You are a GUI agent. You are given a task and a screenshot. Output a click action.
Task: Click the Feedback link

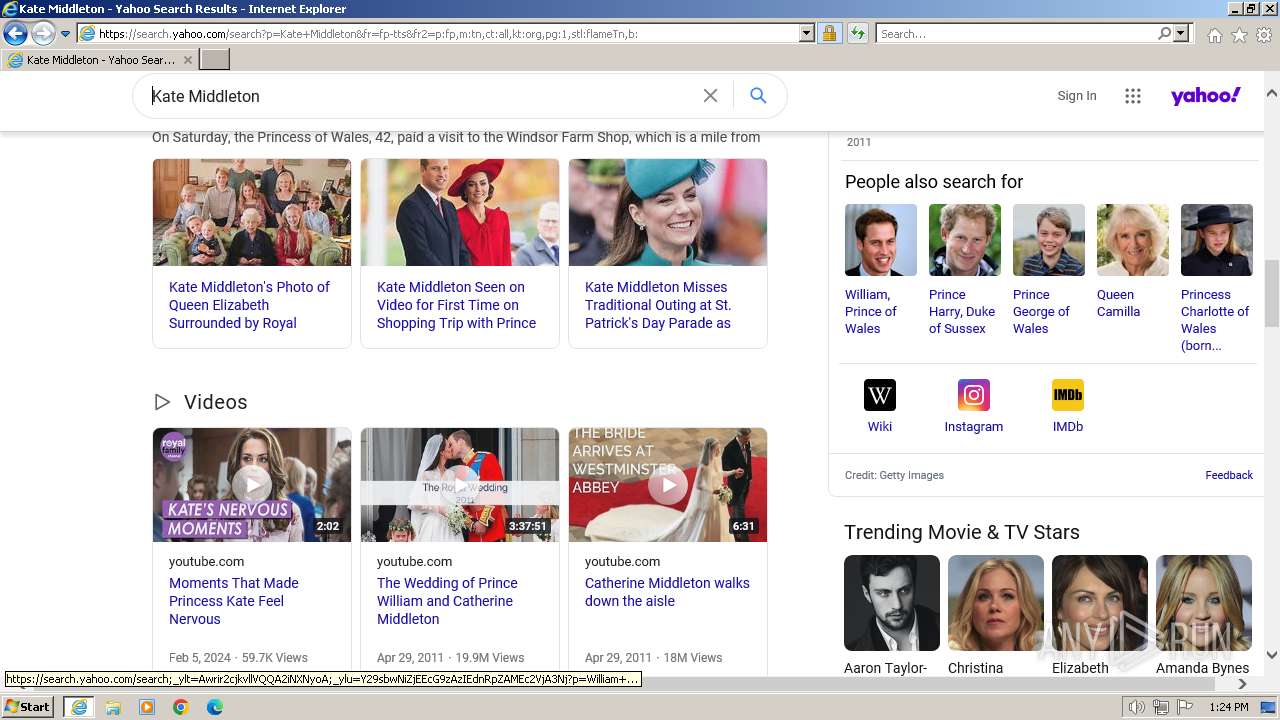pos(1229,475)
